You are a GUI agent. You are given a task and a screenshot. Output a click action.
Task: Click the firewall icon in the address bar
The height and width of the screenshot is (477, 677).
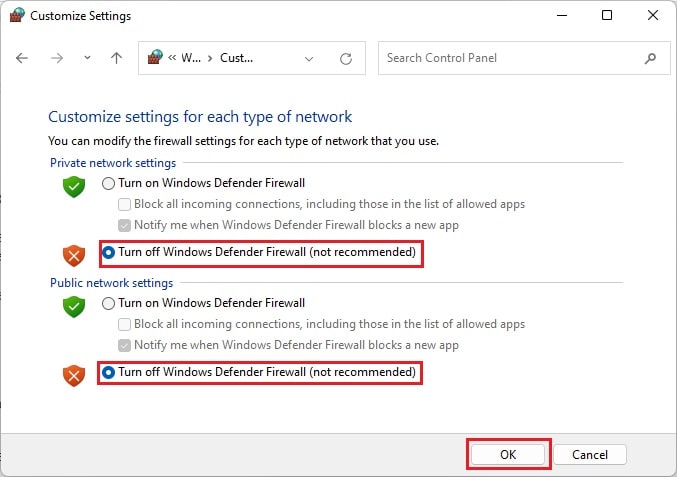click(x=155, y=57)
